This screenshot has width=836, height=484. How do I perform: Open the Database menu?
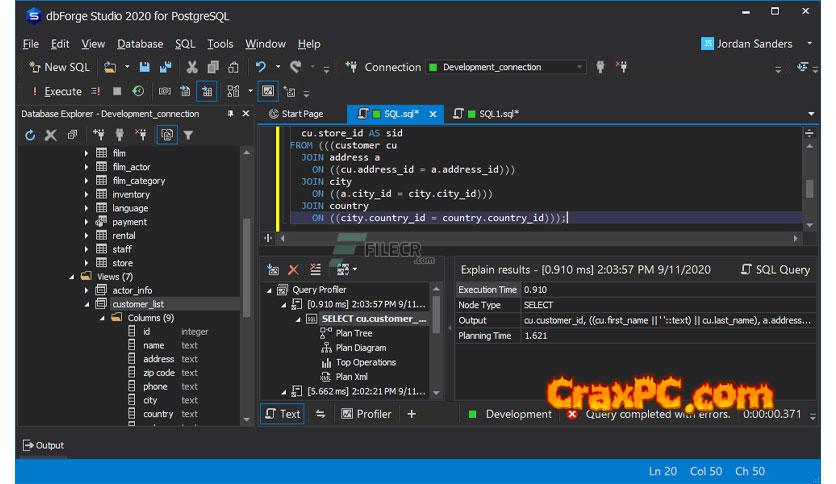click(x=139, y=44)
